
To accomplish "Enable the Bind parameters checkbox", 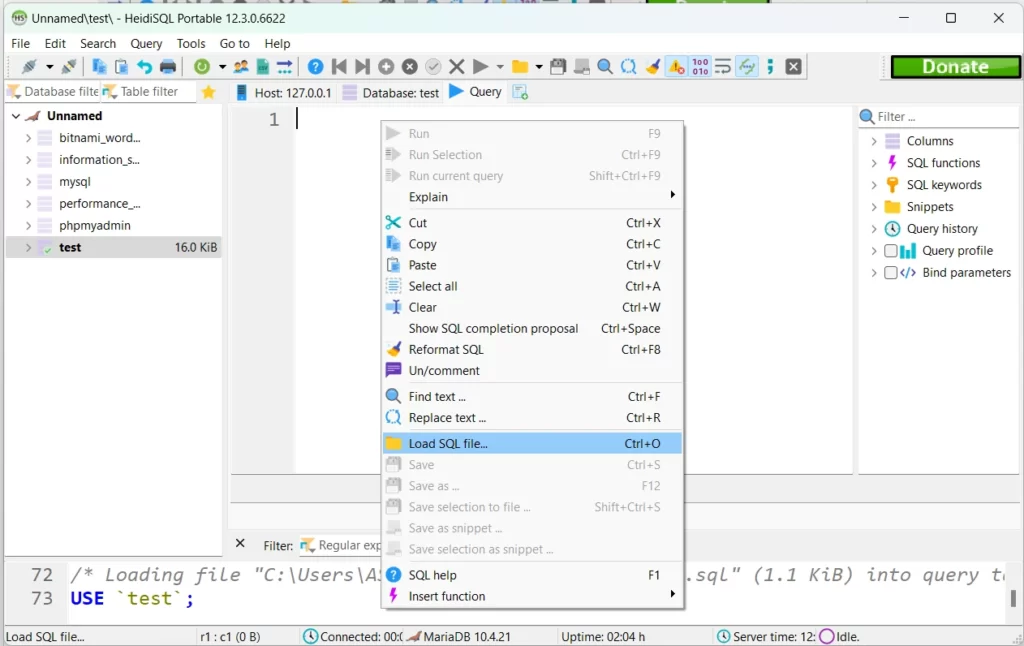I will tap(890, 272).
